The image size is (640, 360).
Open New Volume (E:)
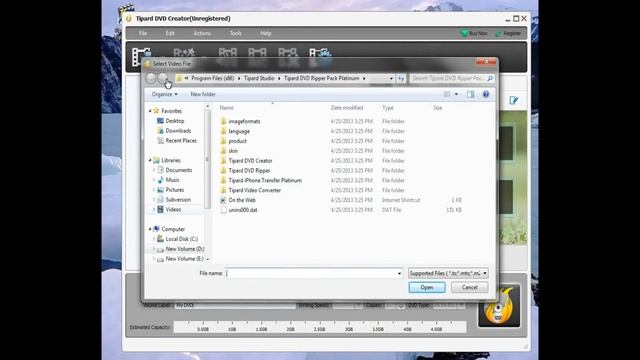point(184,259)
